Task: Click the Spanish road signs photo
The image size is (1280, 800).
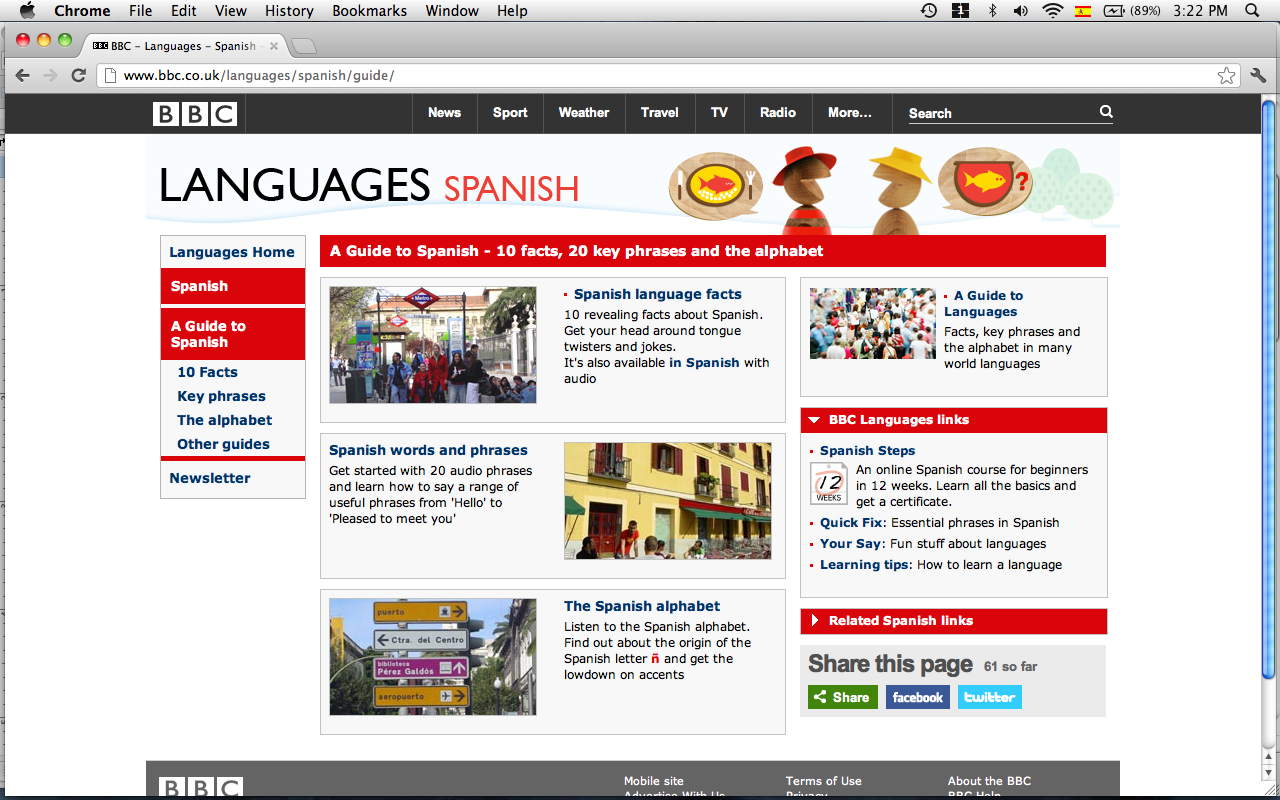Action: pos(433,657)
